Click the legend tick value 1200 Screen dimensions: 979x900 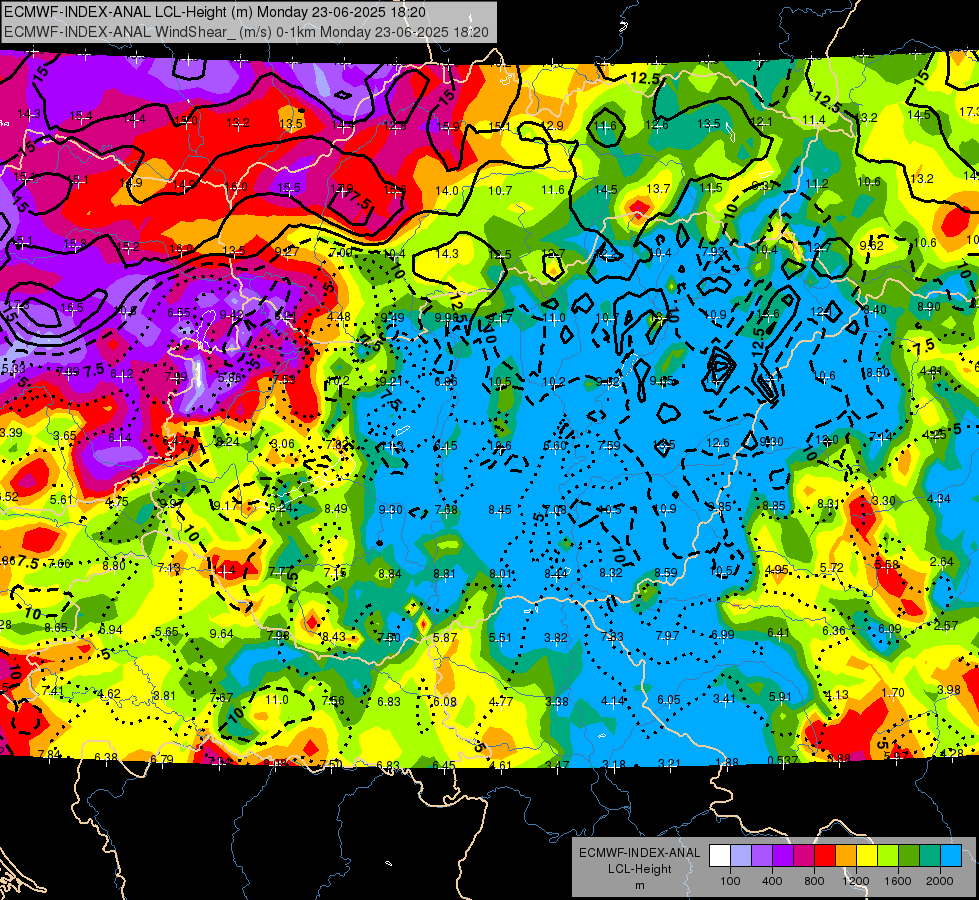[856, 881]
